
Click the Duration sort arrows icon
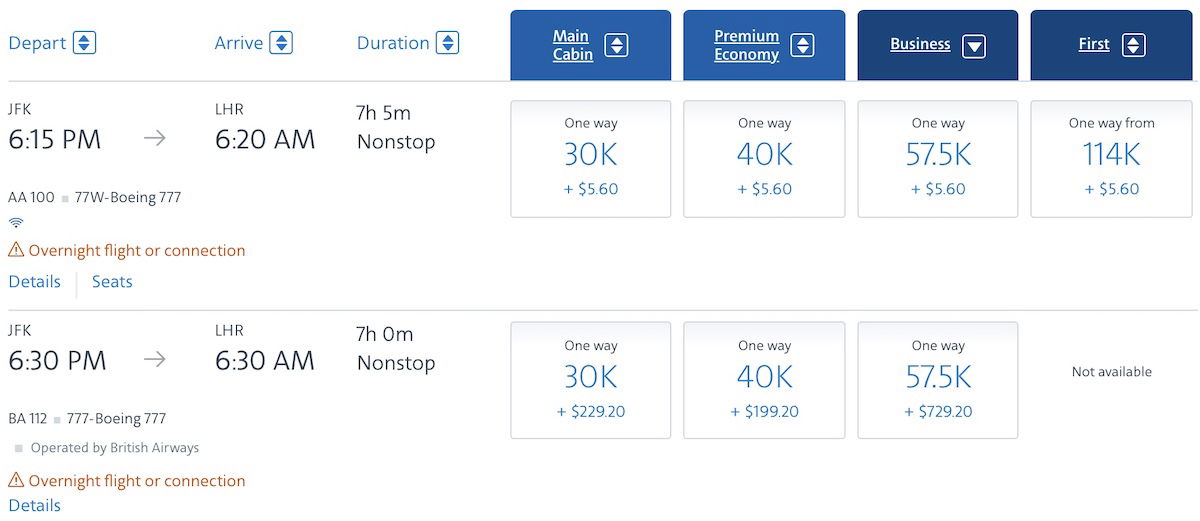click(x=448, y=43)
